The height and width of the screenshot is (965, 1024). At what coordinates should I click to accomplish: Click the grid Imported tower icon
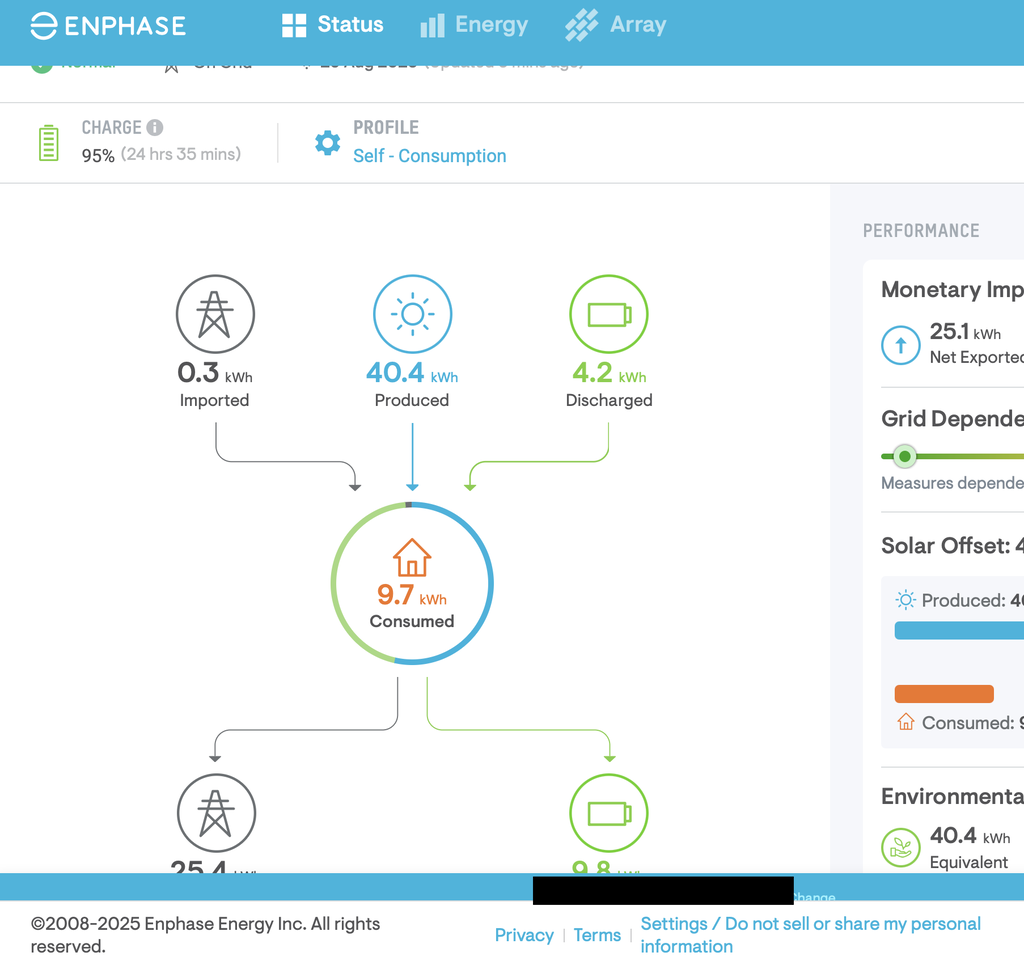click(x=215, y=314)
